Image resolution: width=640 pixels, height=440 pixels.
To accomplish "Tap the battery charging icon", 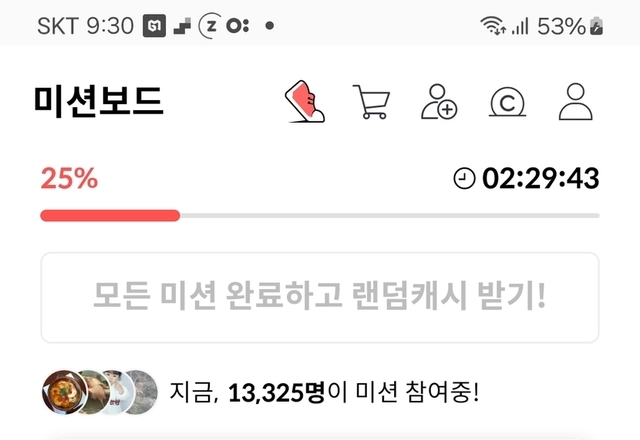I will [597, 26].
